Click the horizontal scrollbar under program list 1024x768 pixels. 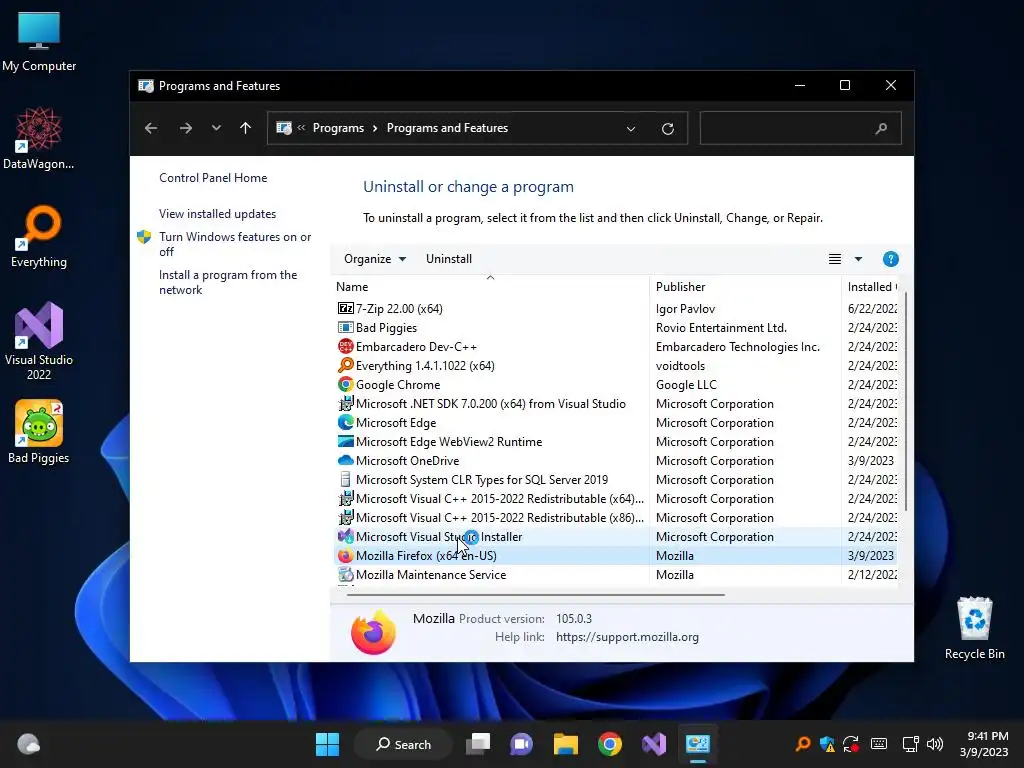point(536,595)
